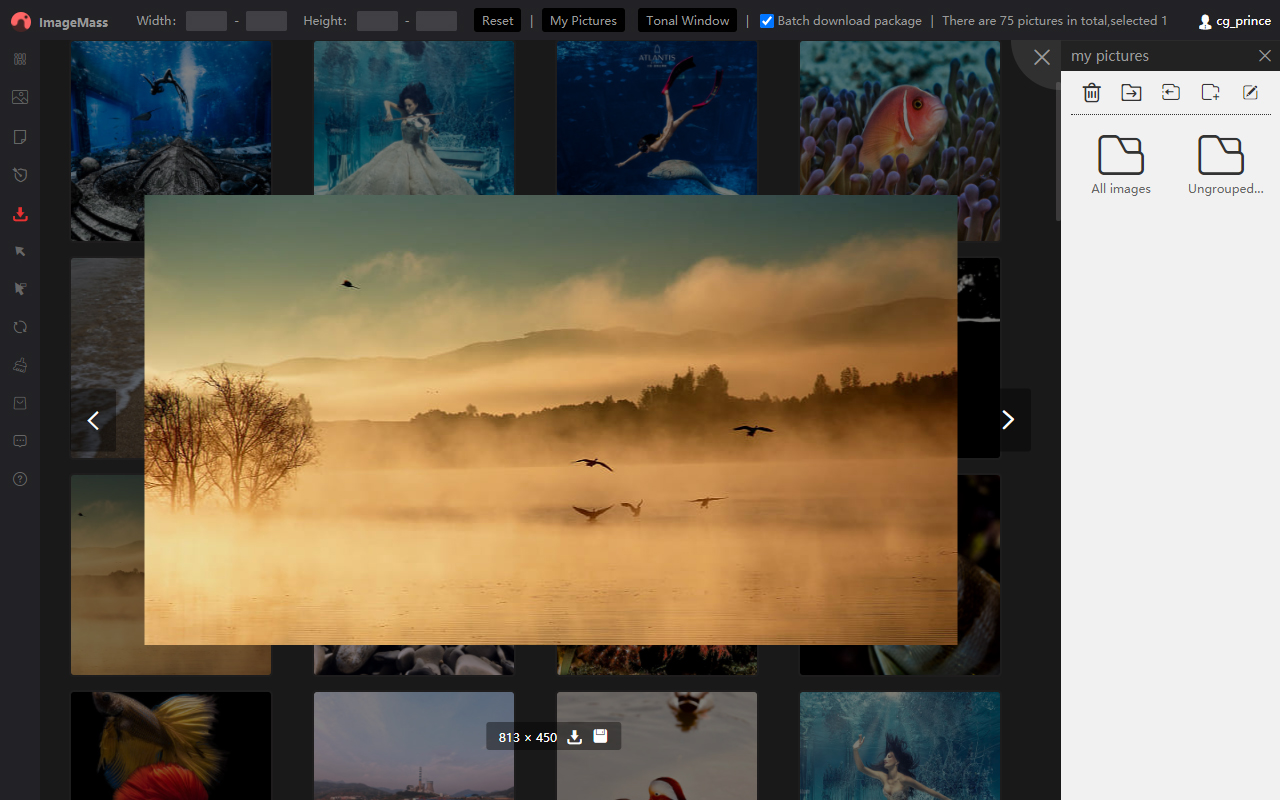Select the picture icon in left sidebar
The width and height of the screenshot is (1280, 800).
(20, 97)
